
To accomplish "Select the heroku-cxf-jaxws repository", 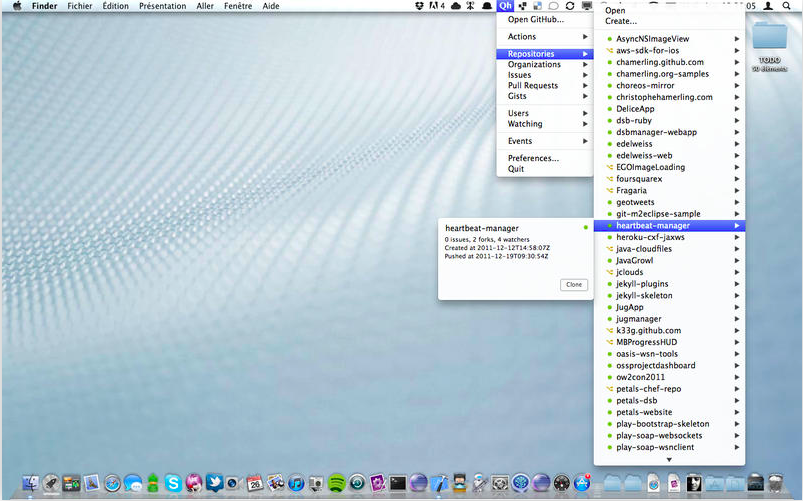I will [x=669, y=237].
